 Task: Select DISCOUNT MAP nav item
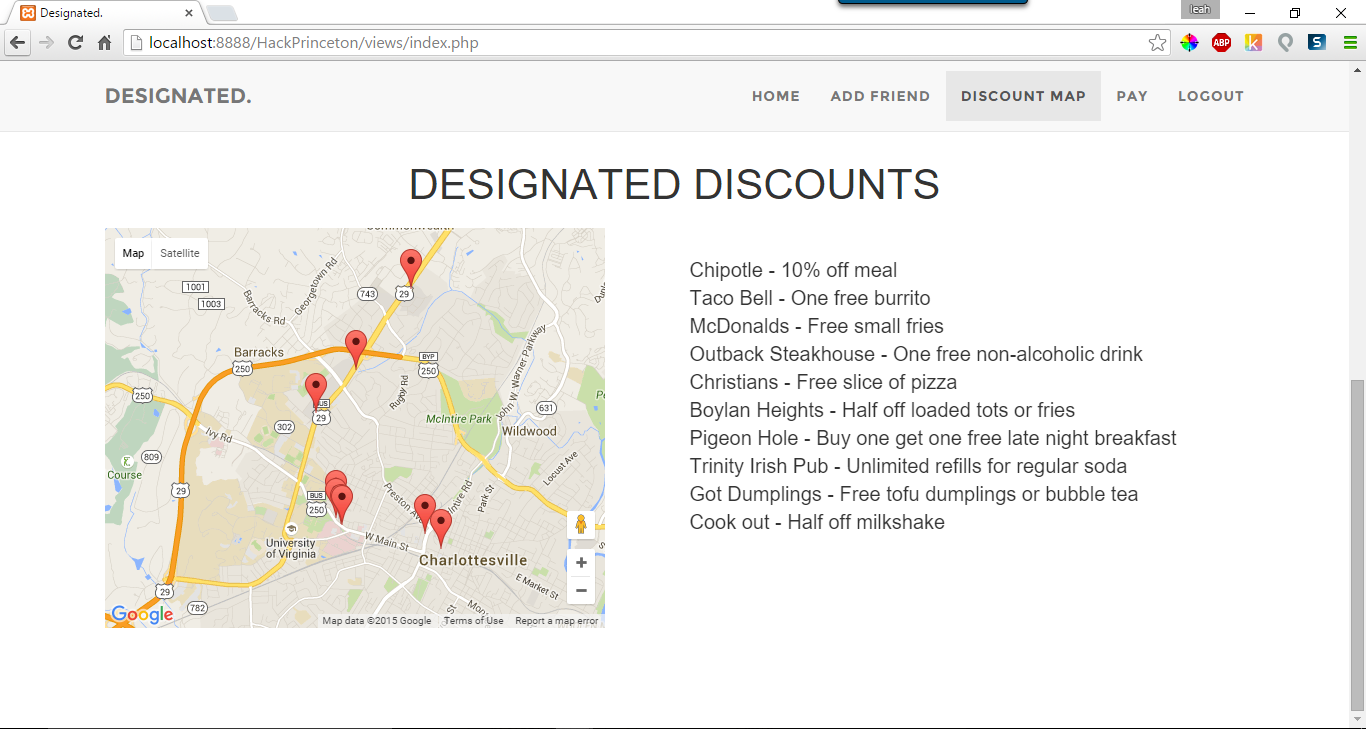(1023, 96)
